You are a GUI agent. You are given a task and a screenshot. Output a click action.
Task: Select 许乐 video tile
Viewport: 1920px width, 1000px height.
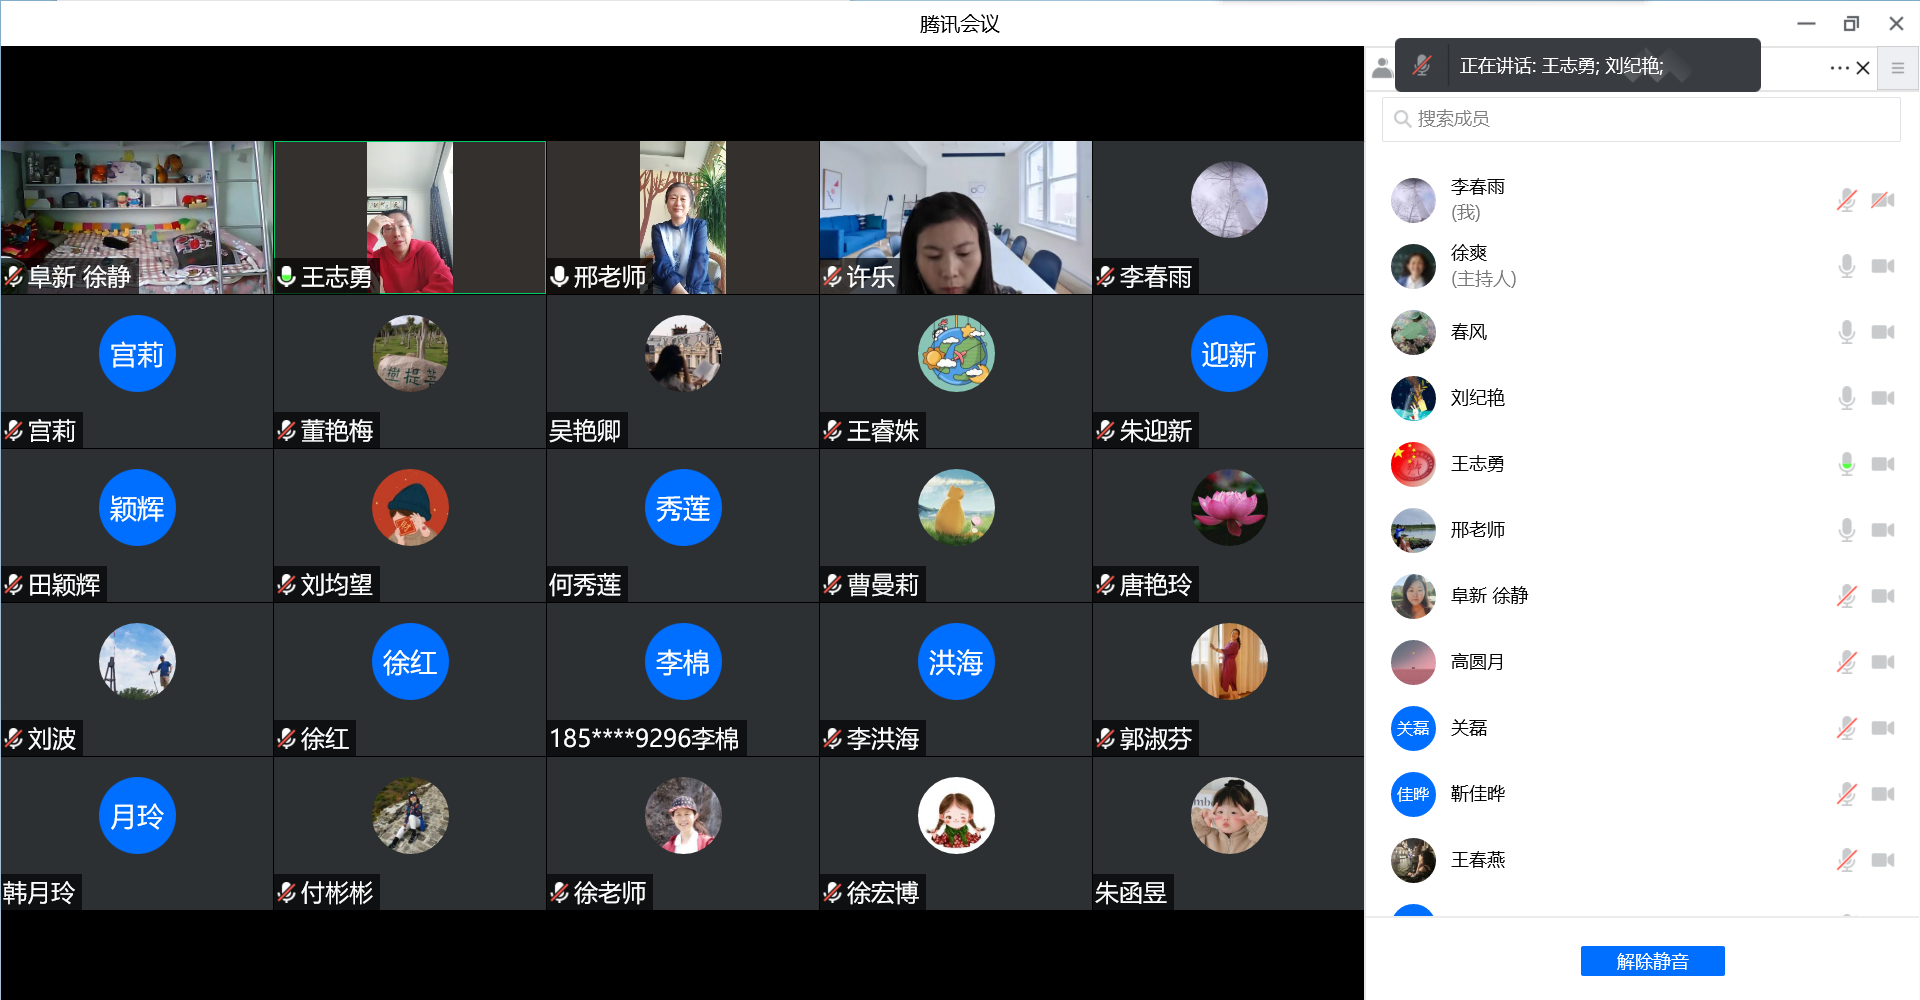pyautogui.click(x=955, y=217)
